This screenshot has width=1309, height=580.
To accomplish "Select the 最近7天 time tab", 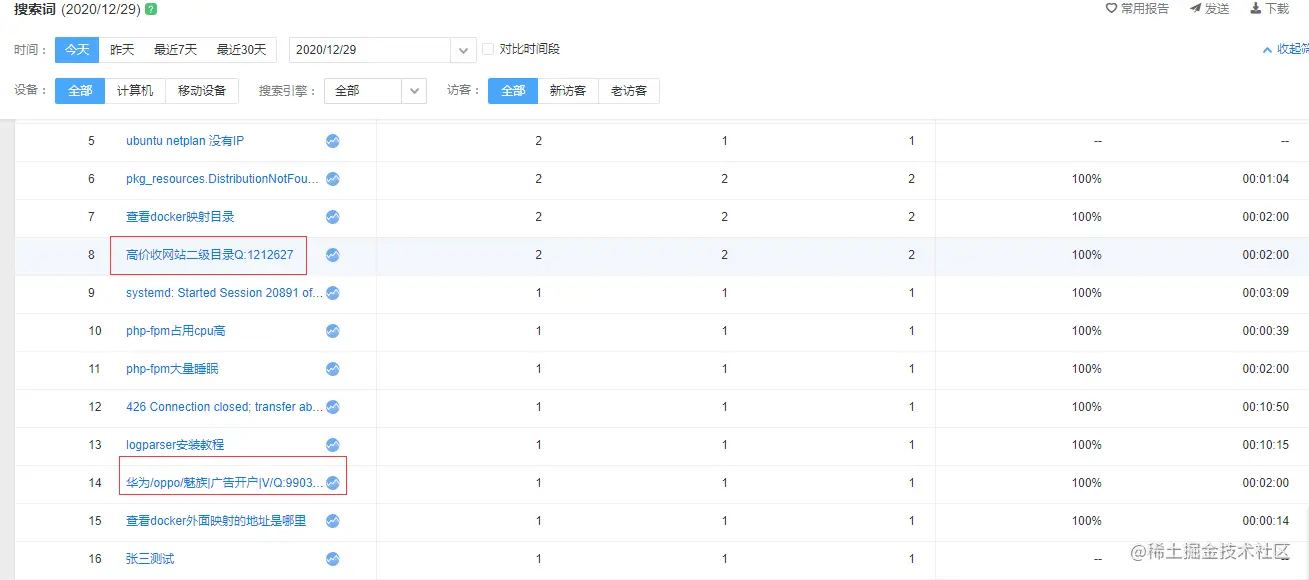I will tap(175, 50).
